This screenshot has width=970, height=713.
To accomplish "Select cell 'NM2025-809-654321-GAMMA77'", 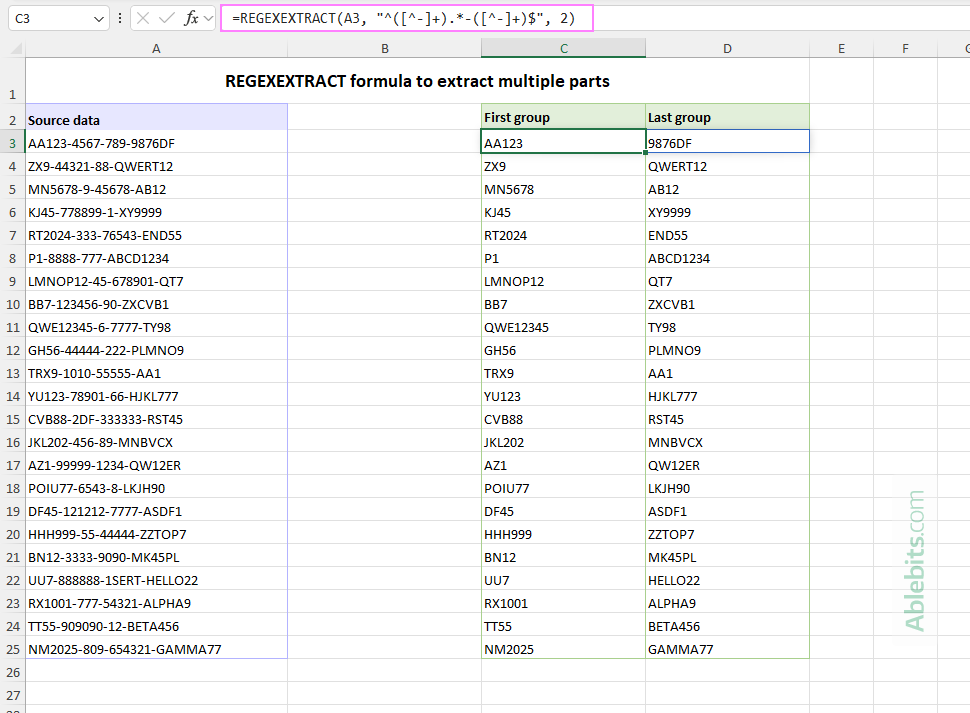I will [157, 649].
